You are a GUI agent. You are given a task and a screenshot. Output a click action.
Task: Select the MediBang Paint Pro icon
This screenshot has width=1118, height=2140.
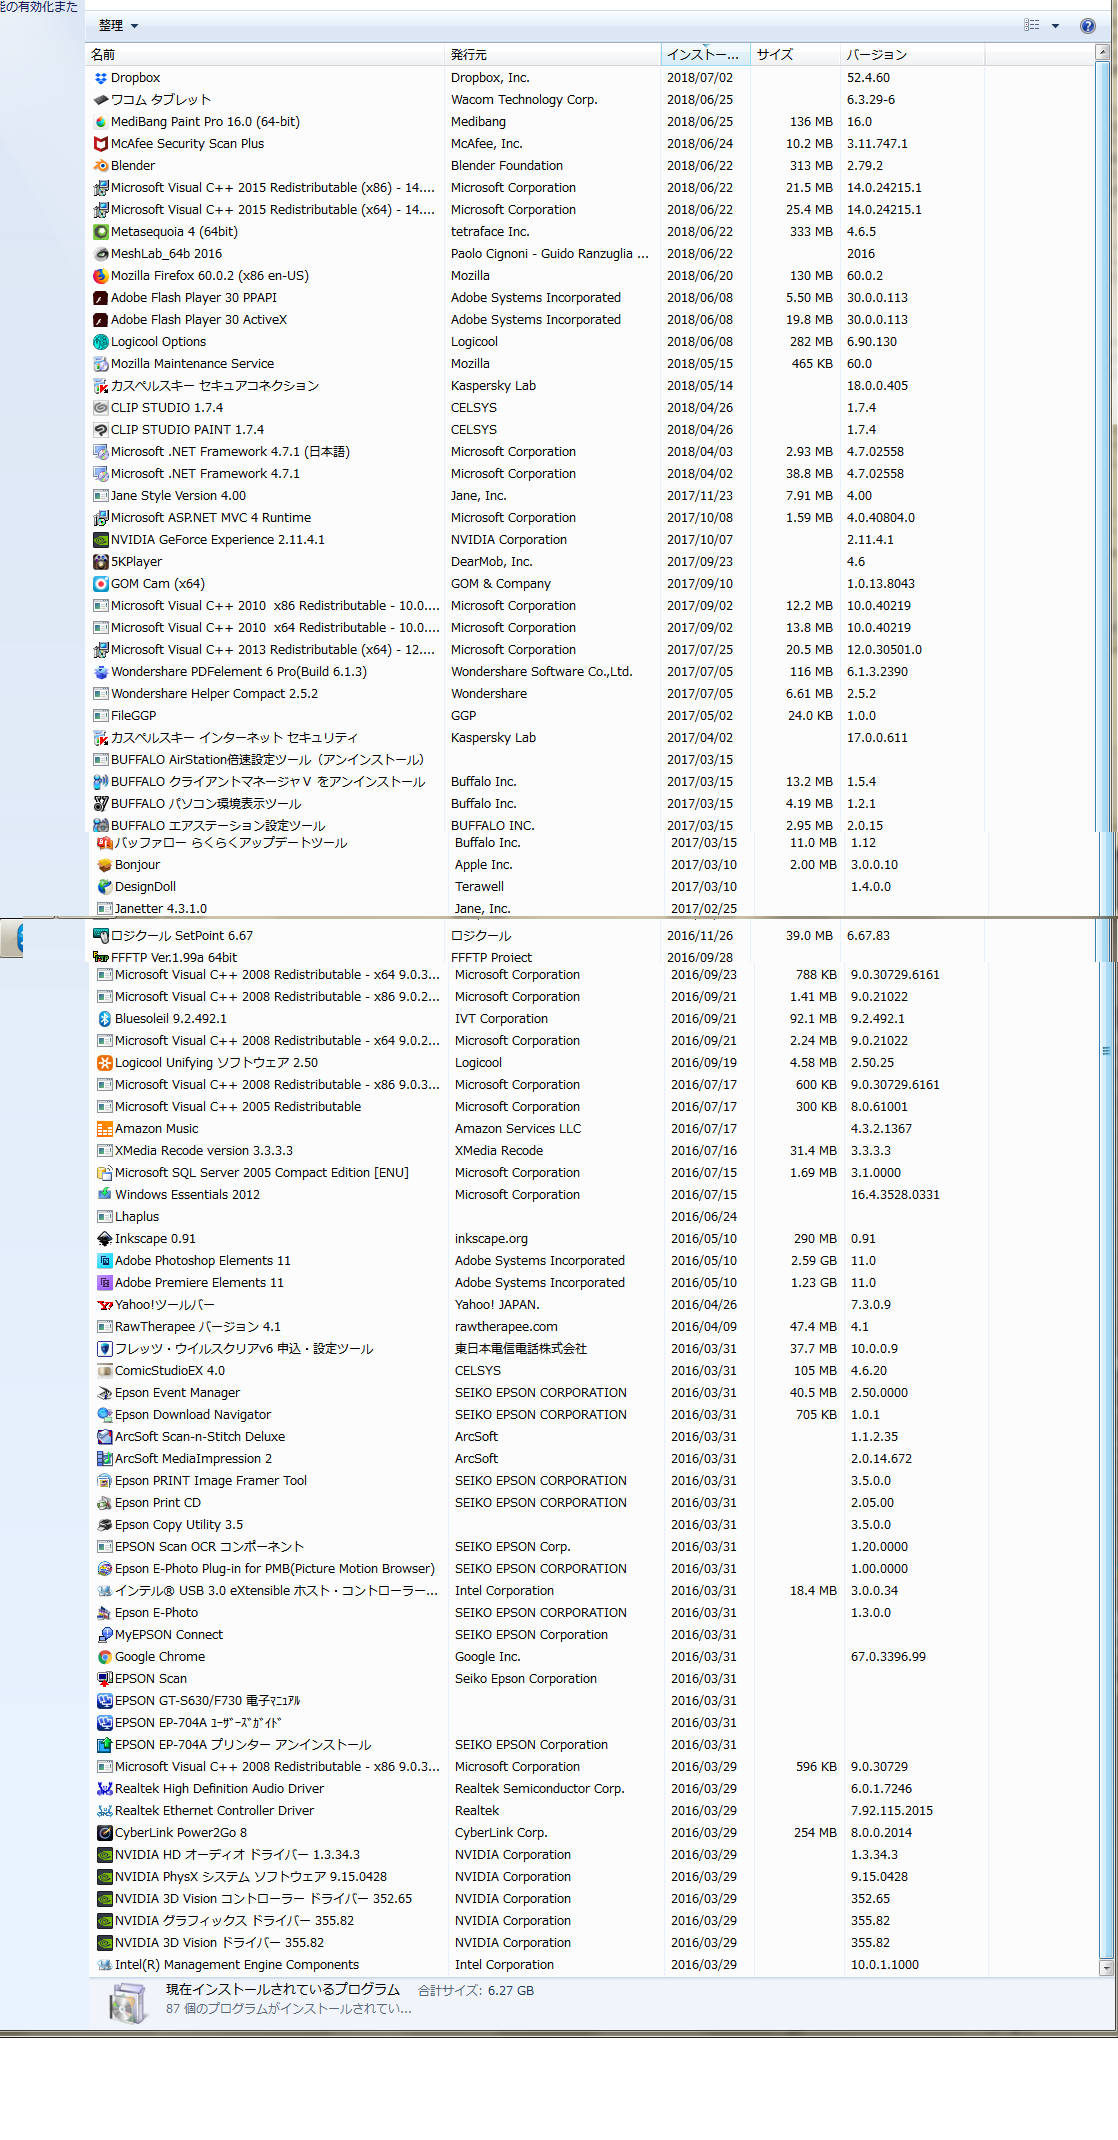point(100,122)
